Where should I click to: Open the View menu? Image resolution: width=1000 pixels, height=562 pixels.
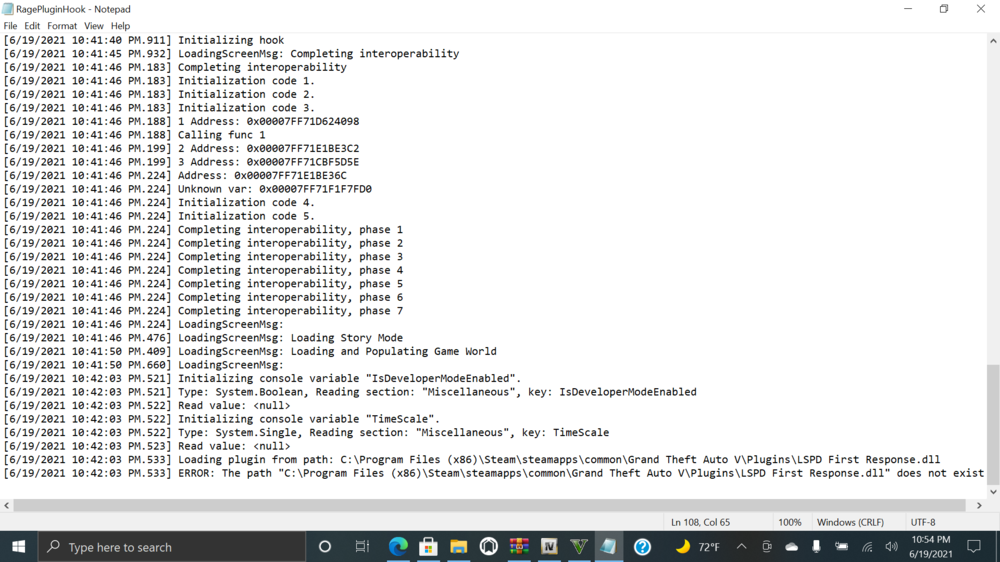[93, 26]
